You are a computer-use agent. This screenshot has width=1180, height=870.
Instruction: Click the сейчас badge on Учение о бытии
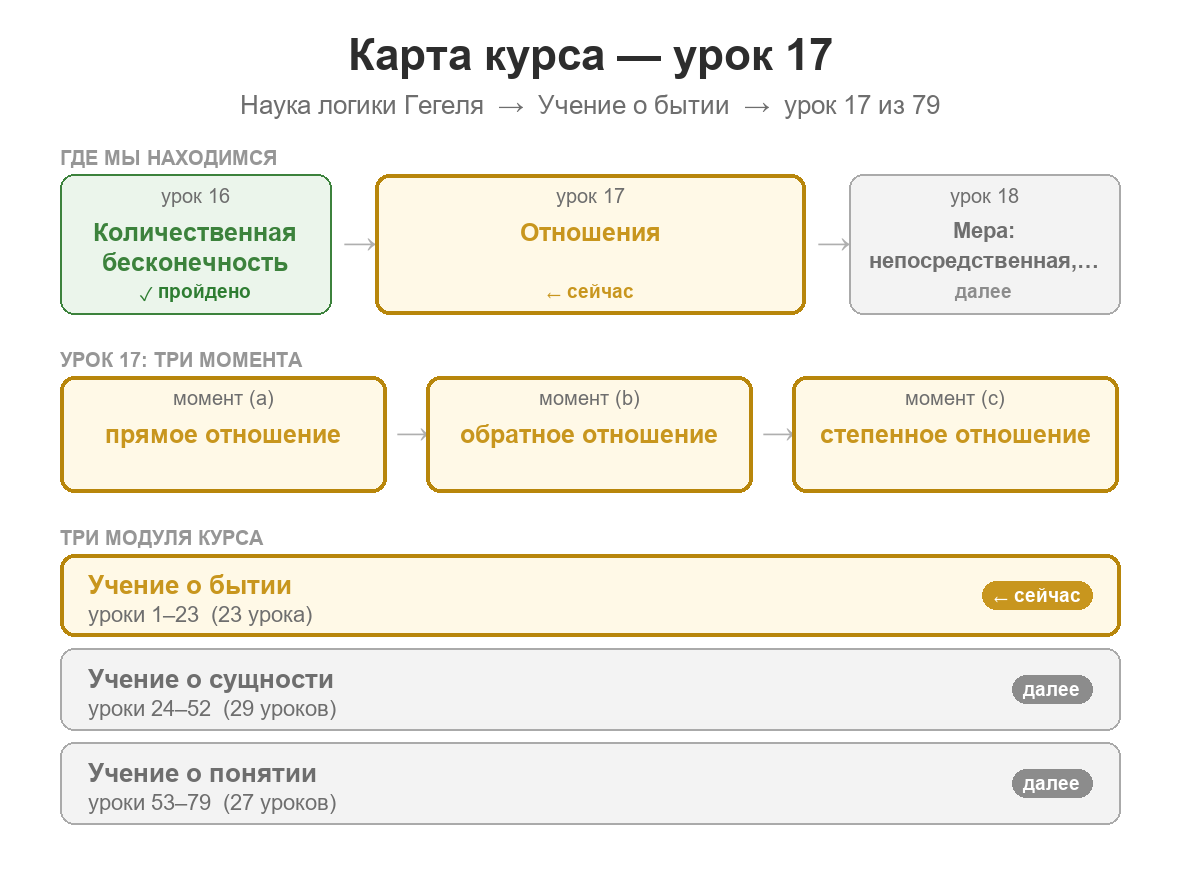coord(1037,596)
